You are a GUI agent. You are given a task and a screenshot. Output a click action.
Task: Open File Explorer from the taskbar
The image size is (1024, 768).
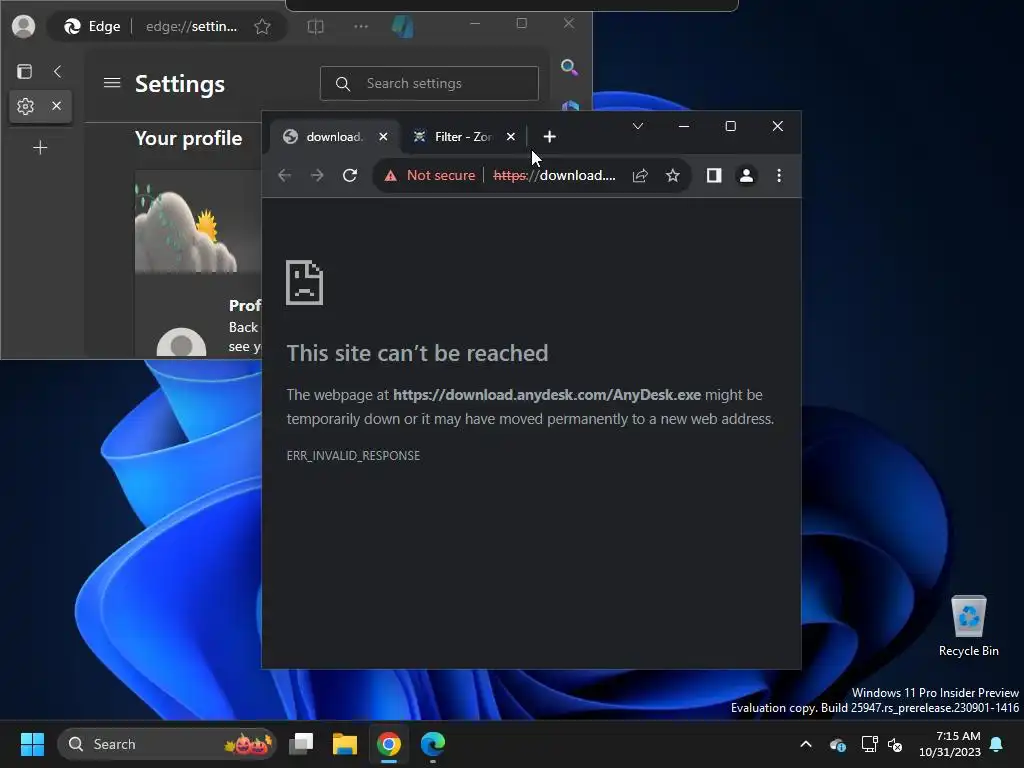[x=345, y=744]
